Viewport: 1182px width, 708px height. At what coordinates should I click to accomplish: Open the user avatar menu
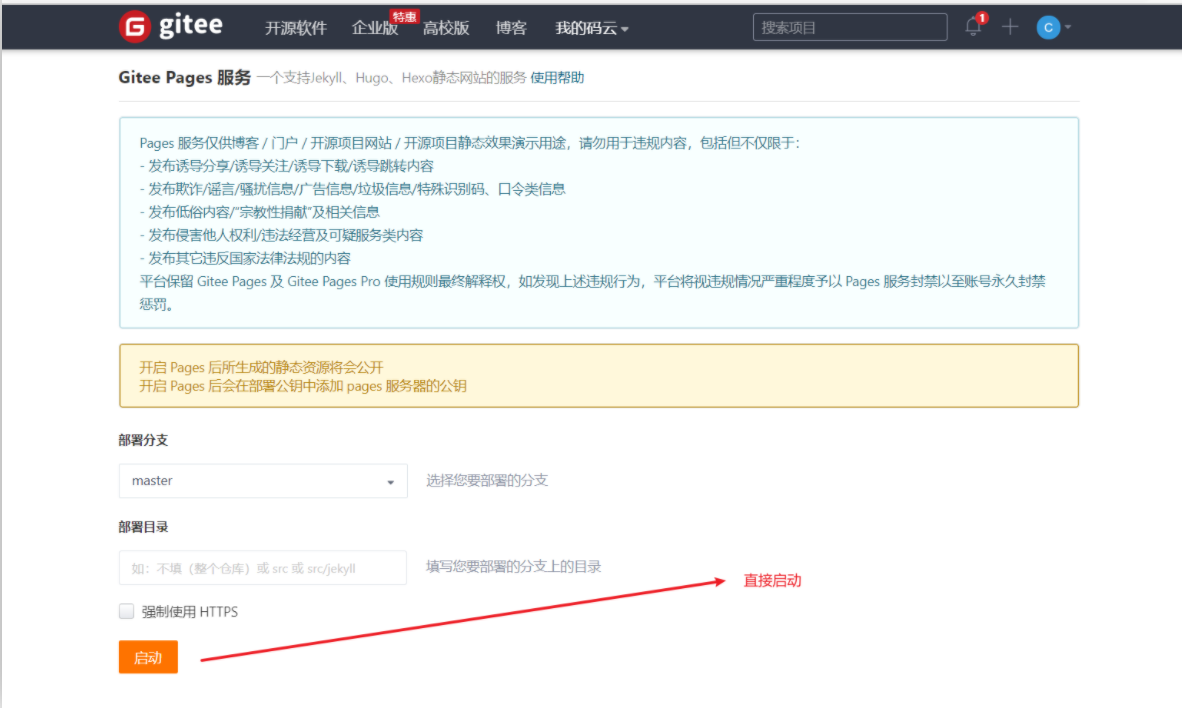pos(1048,27)
